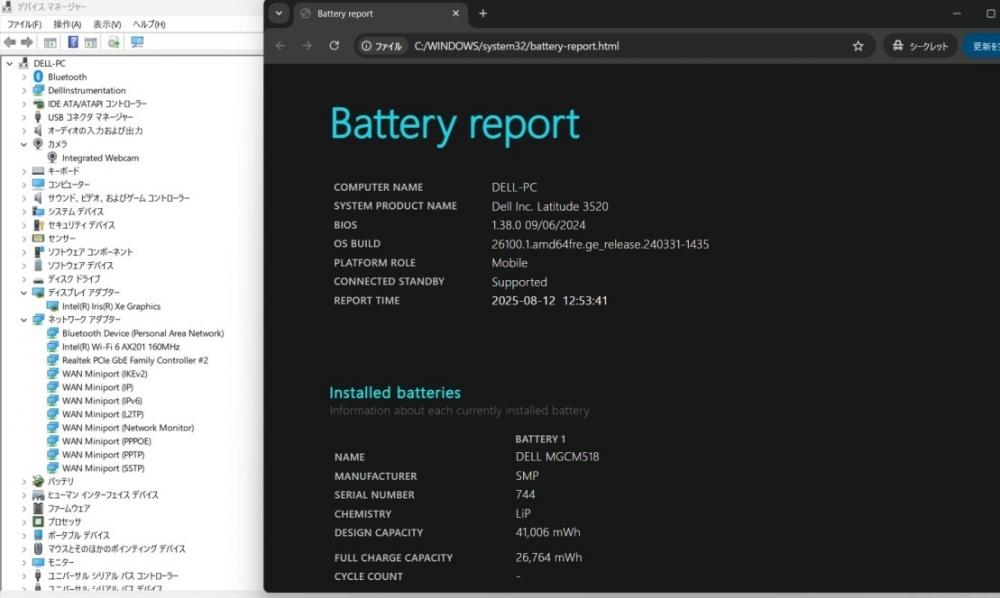Click the シークレット incognito indicator
The image size is (1000, 598).
(920, 46)
